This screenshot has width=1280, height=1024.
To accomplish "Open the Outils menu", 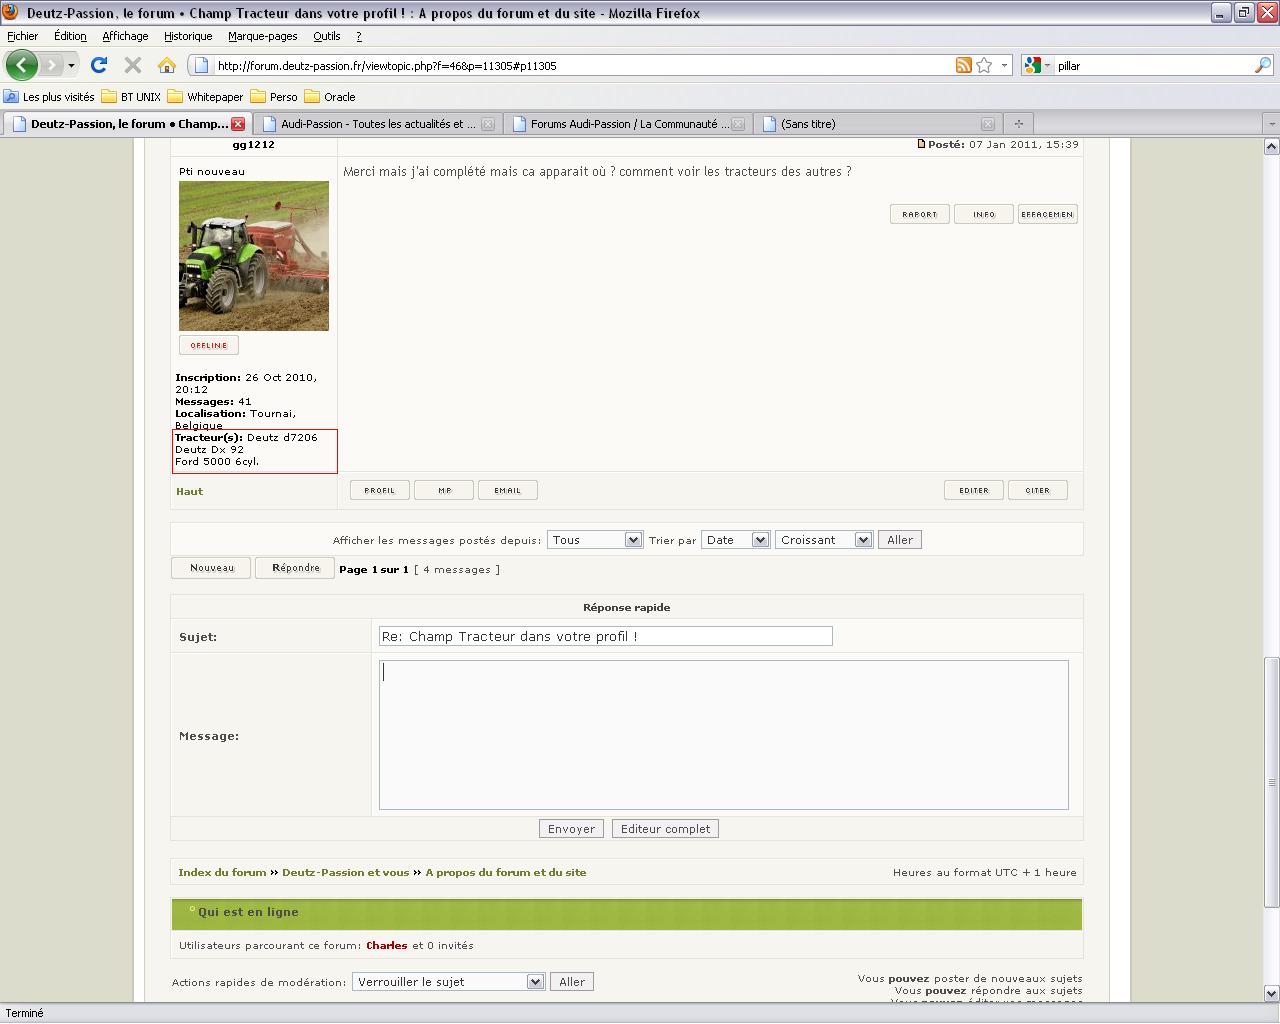I will pos(326,36).
